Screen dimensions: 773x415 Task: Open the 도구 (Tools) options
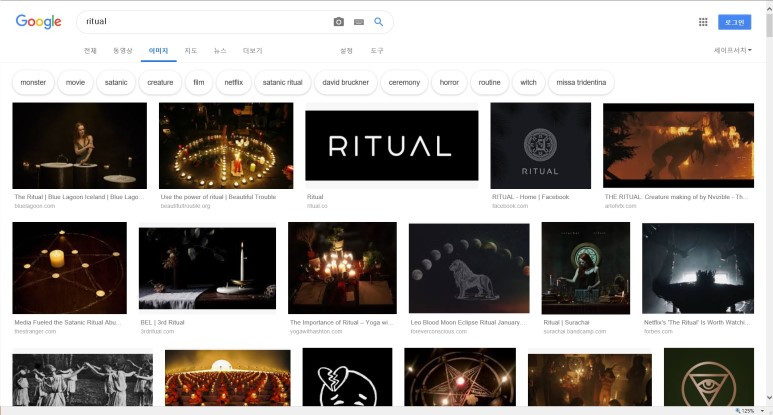click(x=377, y=51)
